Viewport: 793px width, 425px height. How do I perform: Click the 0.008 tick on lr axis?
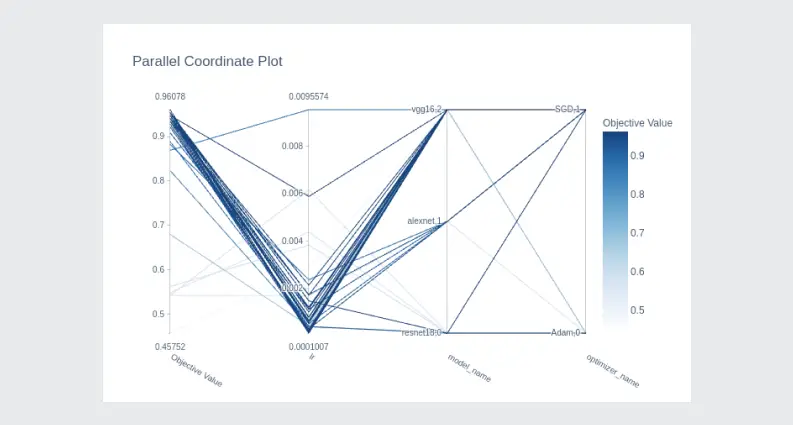292,146
